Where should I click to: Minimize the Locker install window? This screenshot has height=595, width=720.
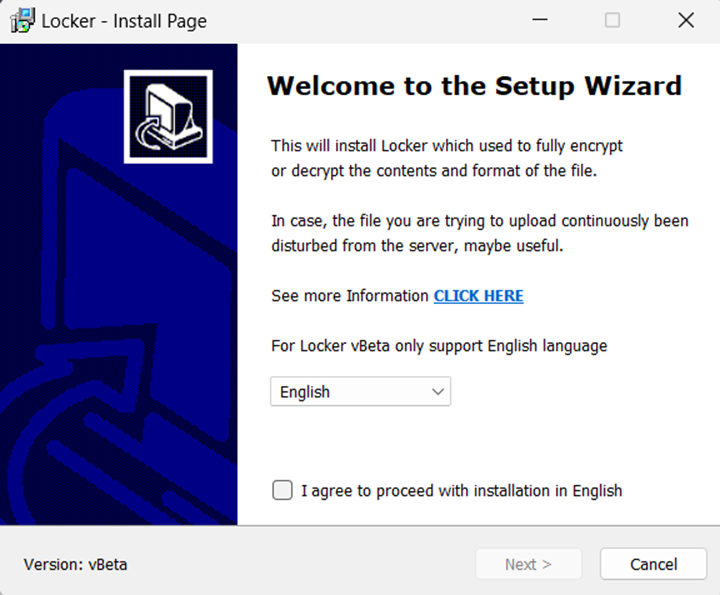point(540,20)
